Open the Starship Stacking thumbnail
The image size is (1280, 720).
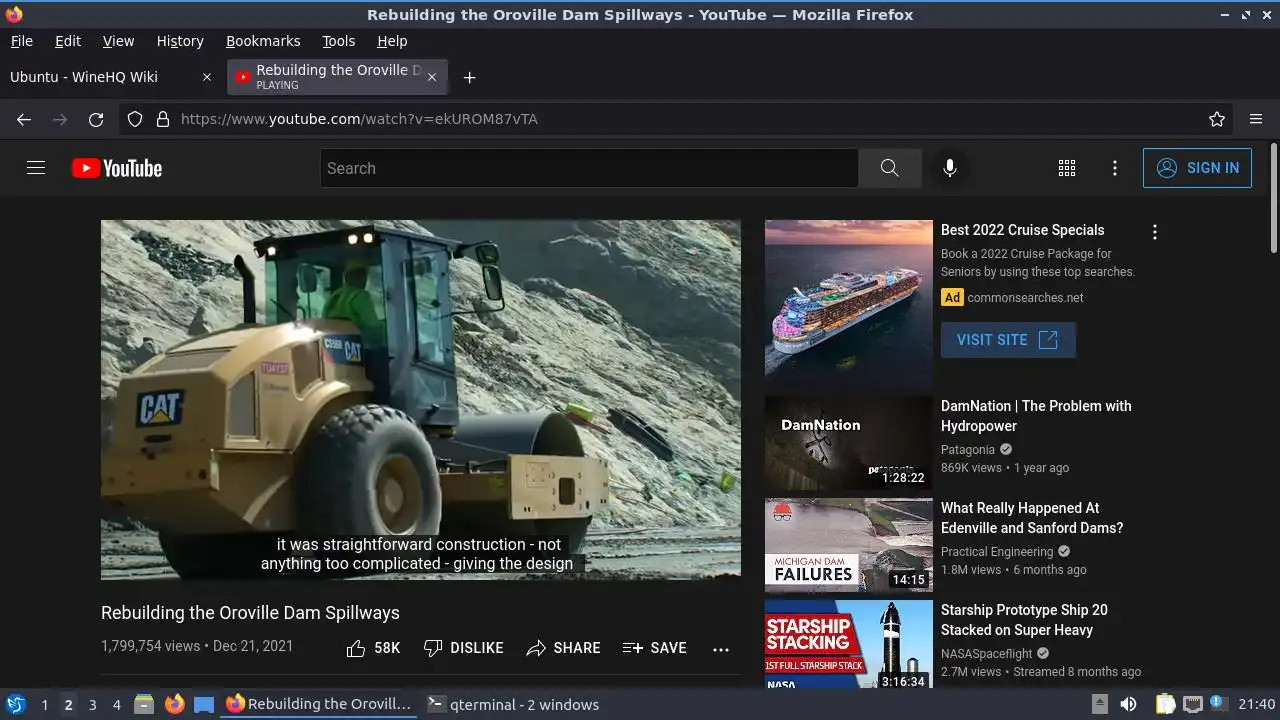pyautogui.click(x=849, y=645)
